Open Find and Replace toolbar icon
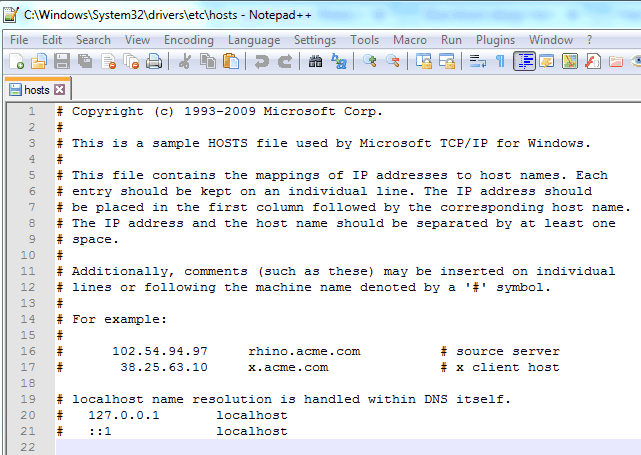 coord(338,61)
